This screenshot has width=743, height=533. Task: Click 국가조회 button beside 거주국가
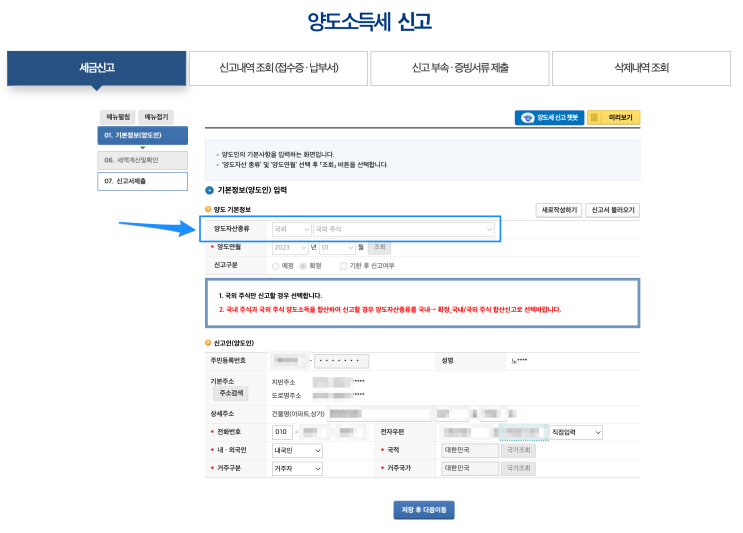[518, 469]
